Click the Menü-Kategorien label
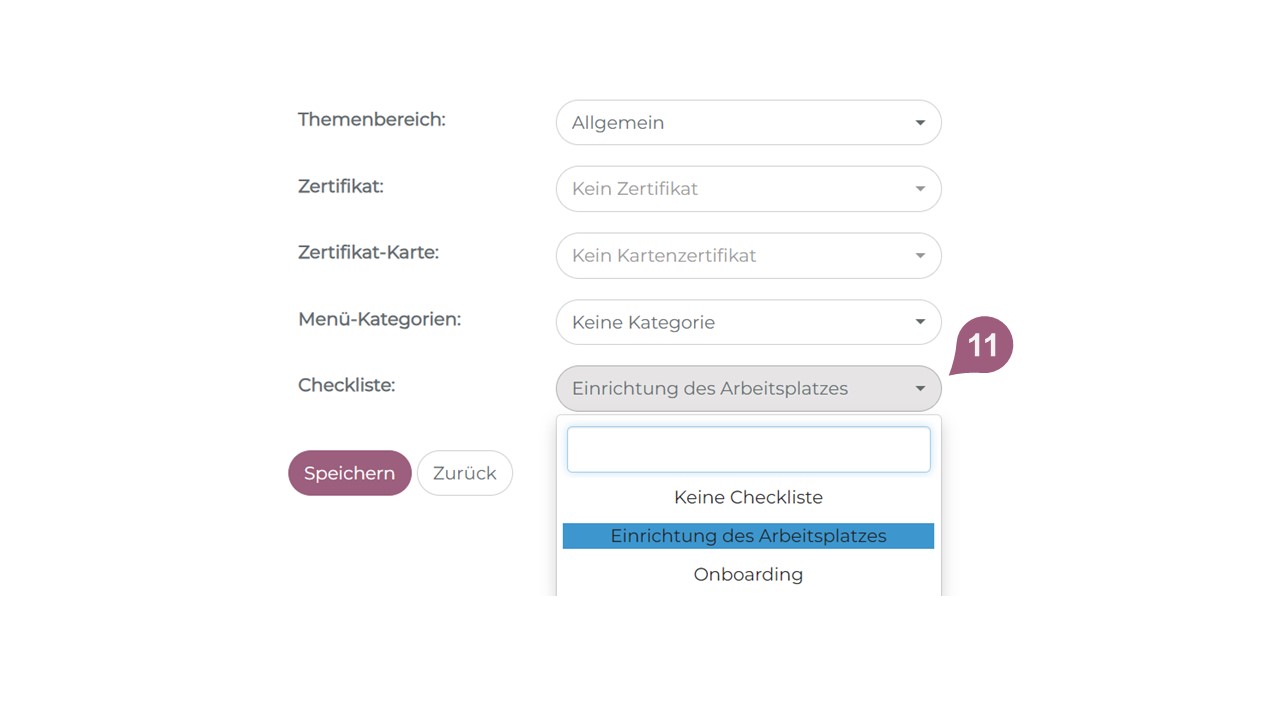This screenshot has width=1280, height=720. (x=379, y=320)
